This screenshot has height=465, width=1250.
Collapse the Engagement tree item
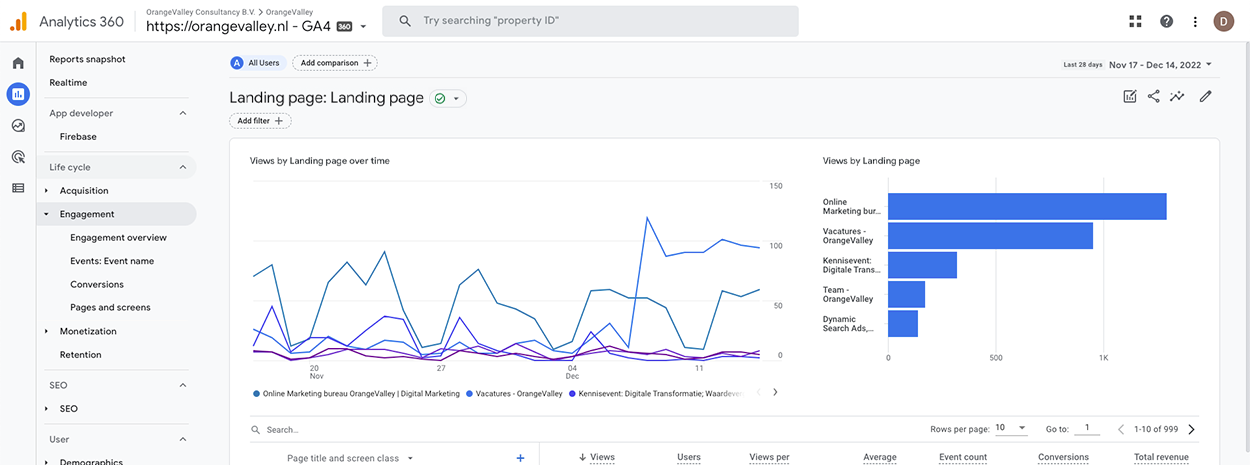pyautogui.click(x=47, y=214)
